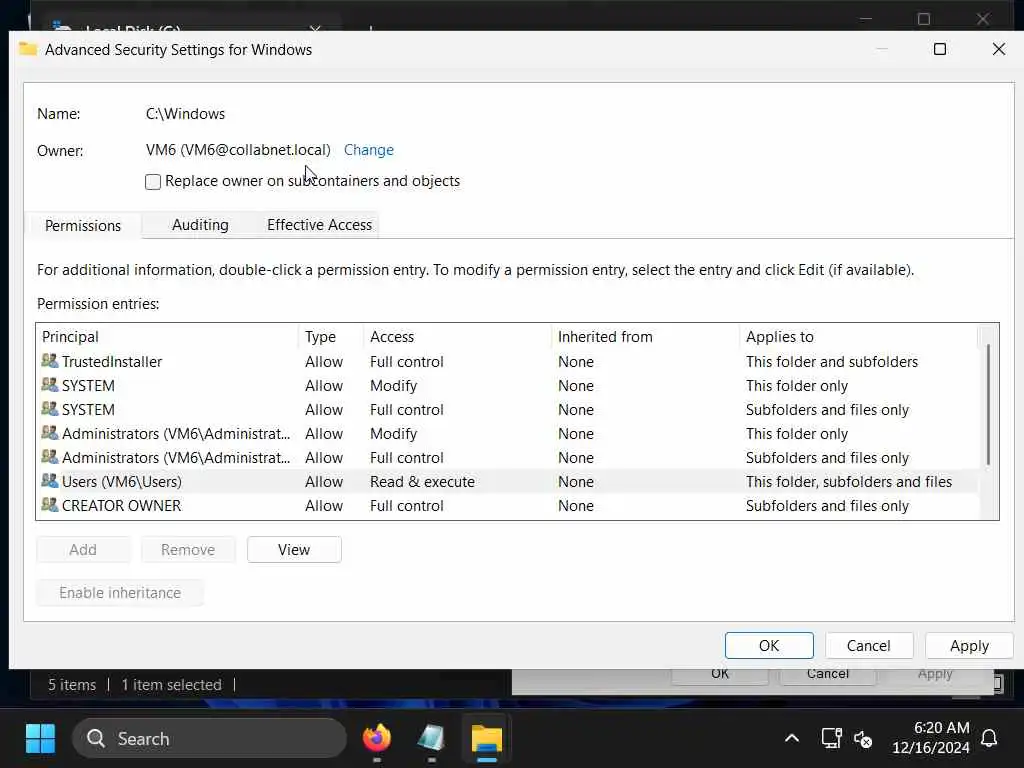Click the owner name VM6 (VM6@collabnet.local)

tap(238, 150)
